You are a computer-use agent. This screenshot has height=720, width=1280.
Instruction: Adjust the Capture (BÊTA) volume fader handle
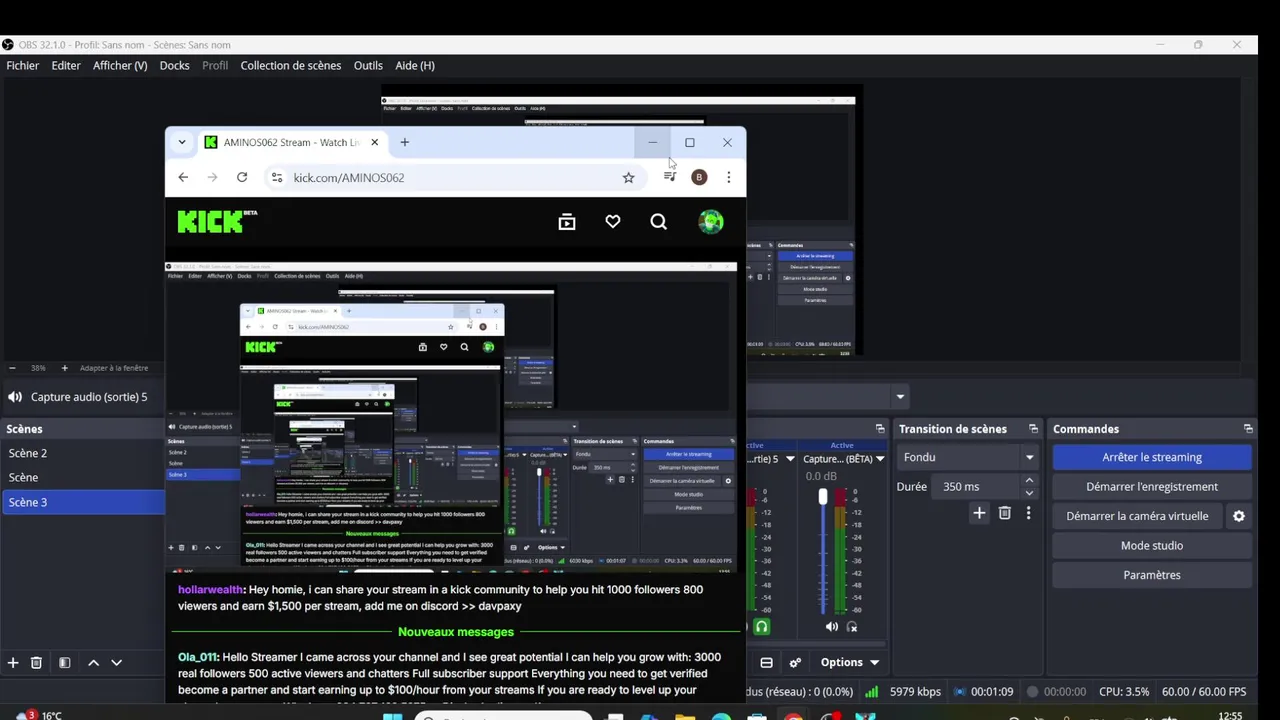[x=823, y=496]
